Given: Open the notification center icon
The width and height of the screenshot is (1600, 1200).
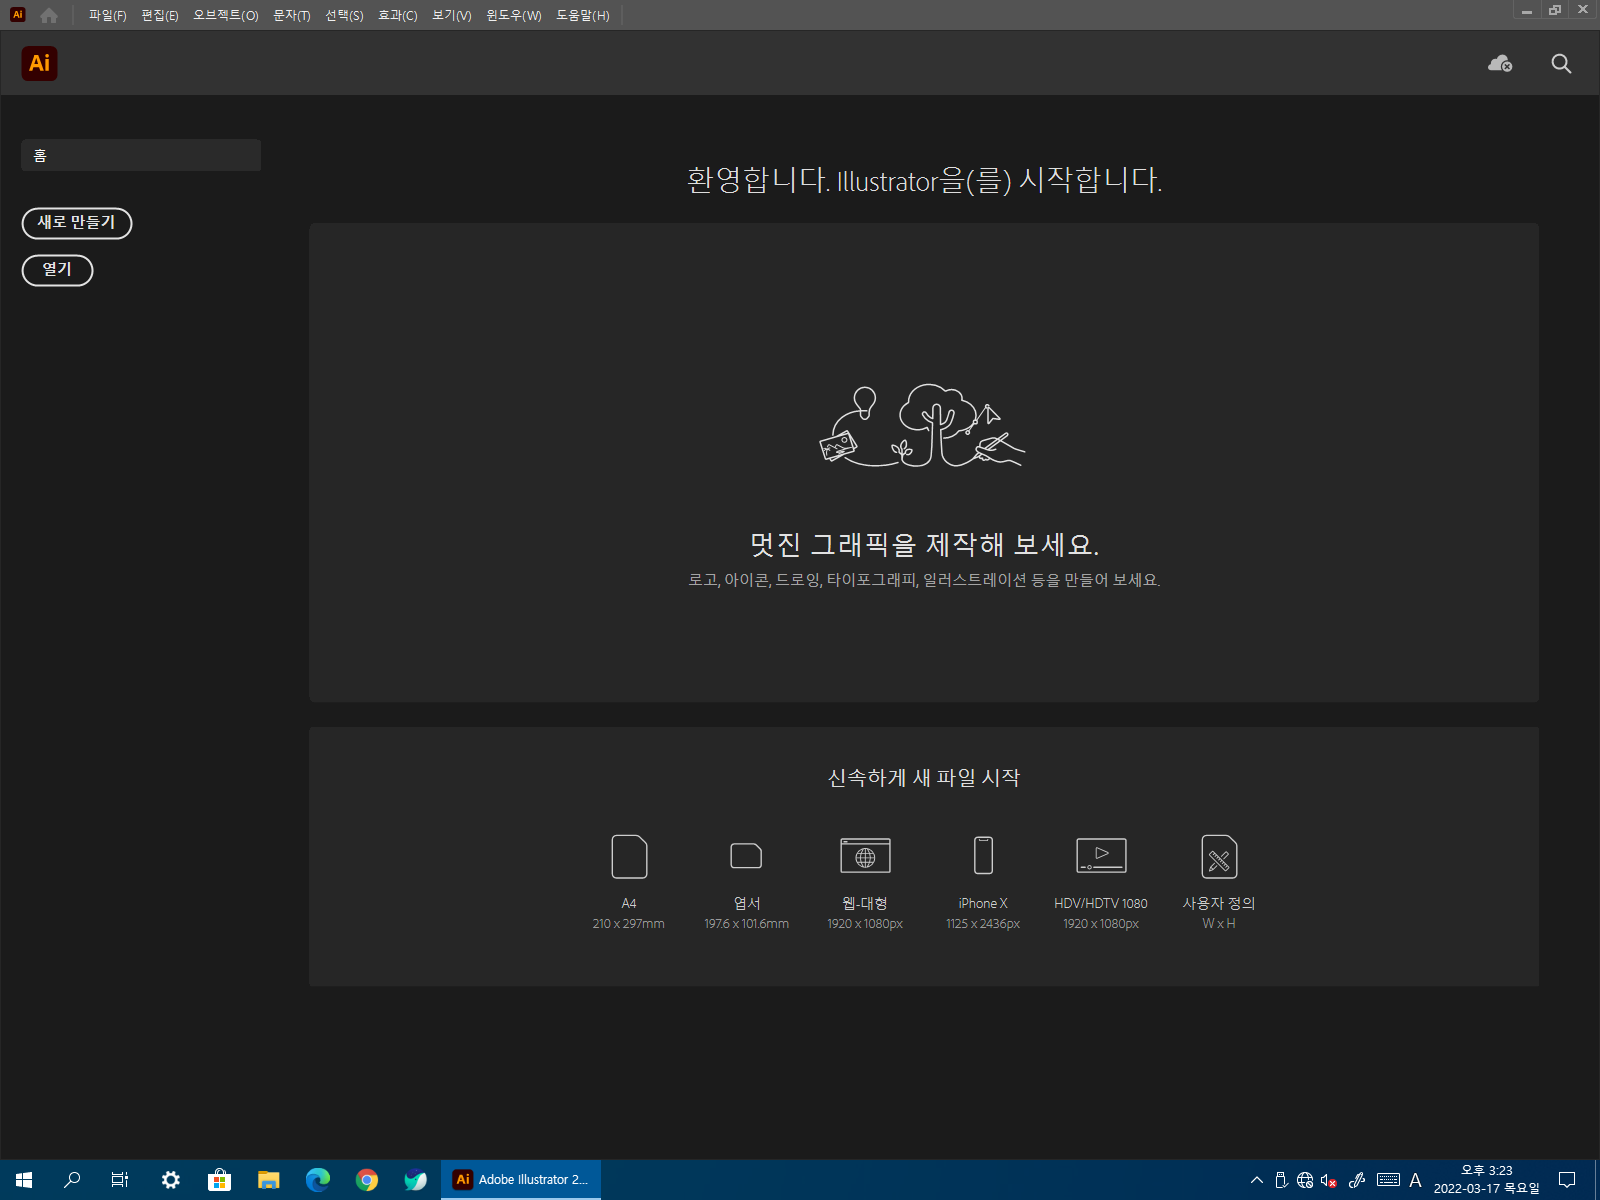Looking at the screenshot, I should (x=1567, y=1180).
